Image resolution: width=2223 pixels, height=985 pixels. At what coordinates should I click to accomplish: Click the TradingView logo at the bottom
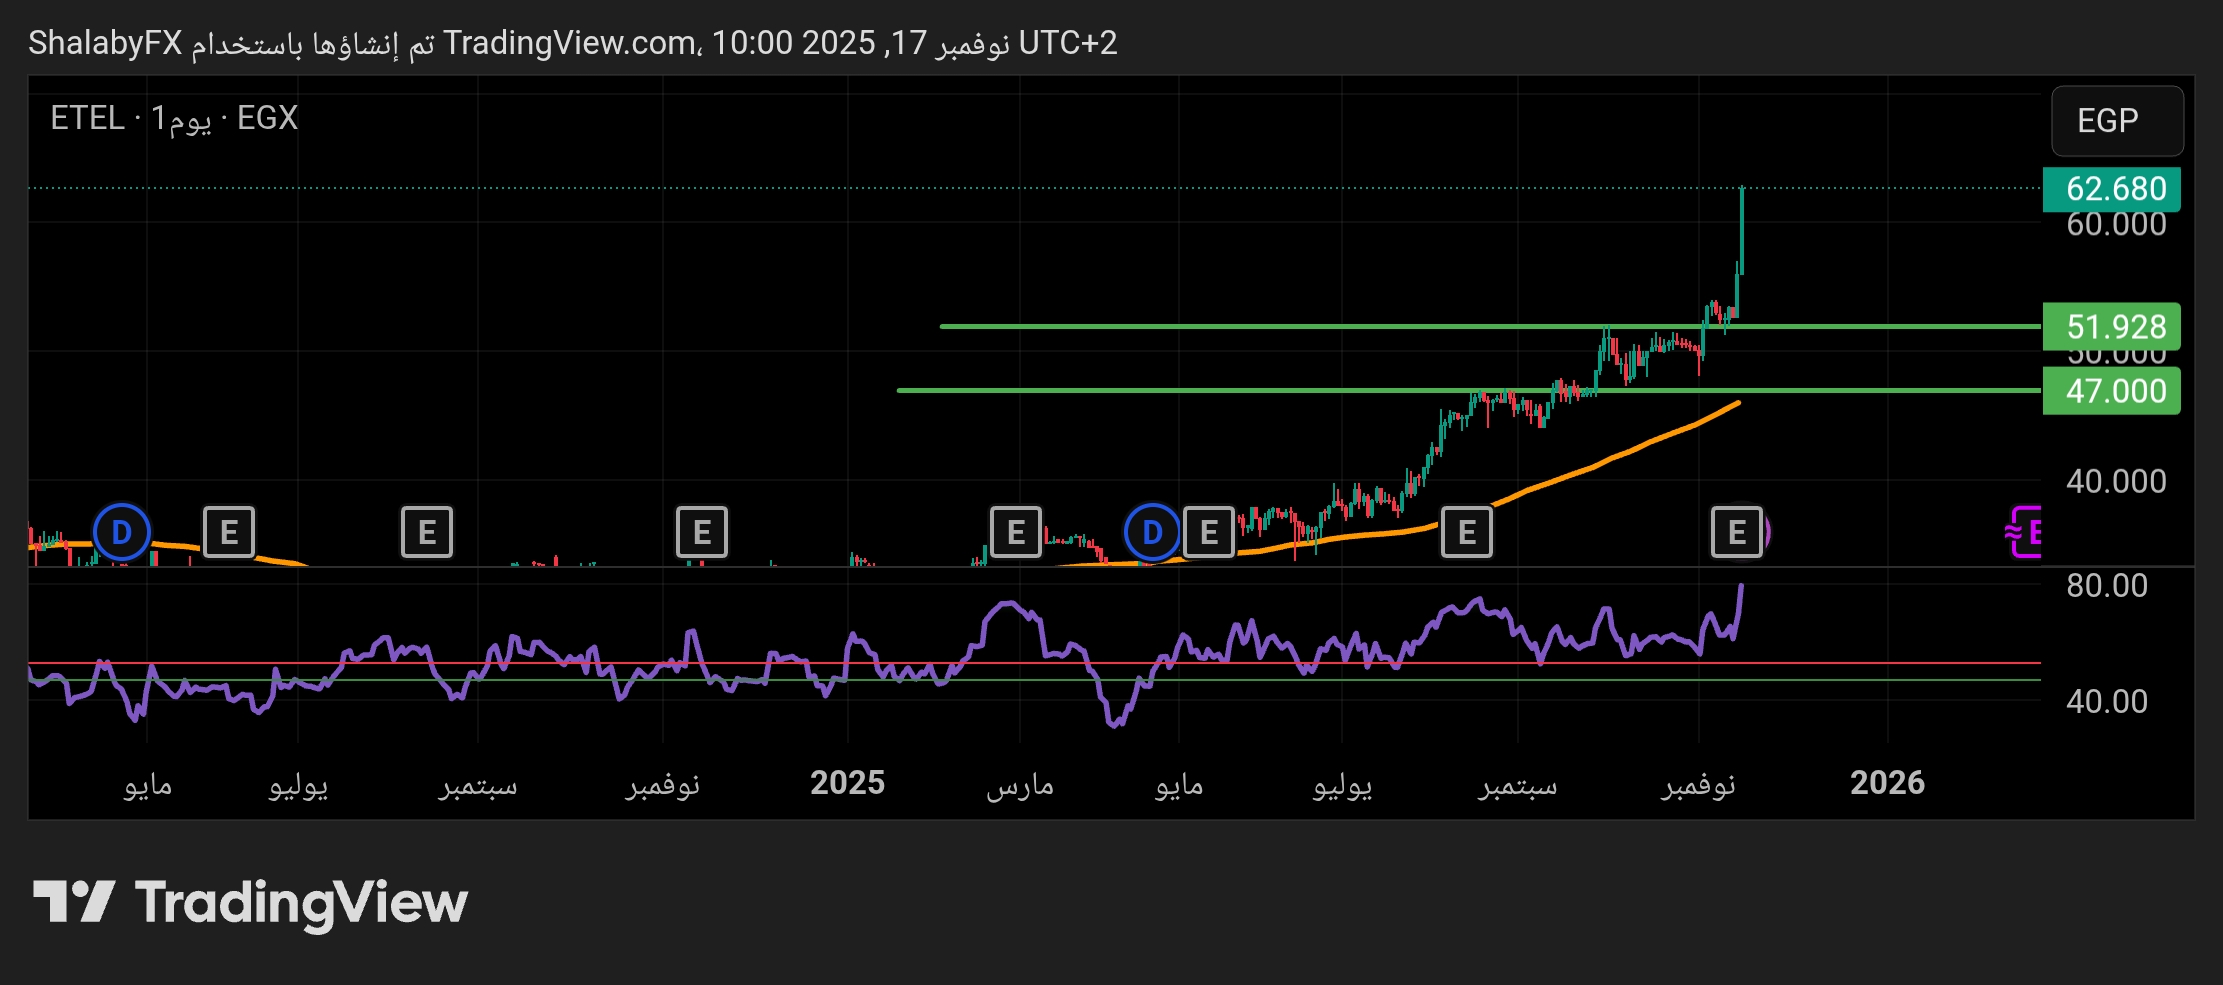point(250,902)
